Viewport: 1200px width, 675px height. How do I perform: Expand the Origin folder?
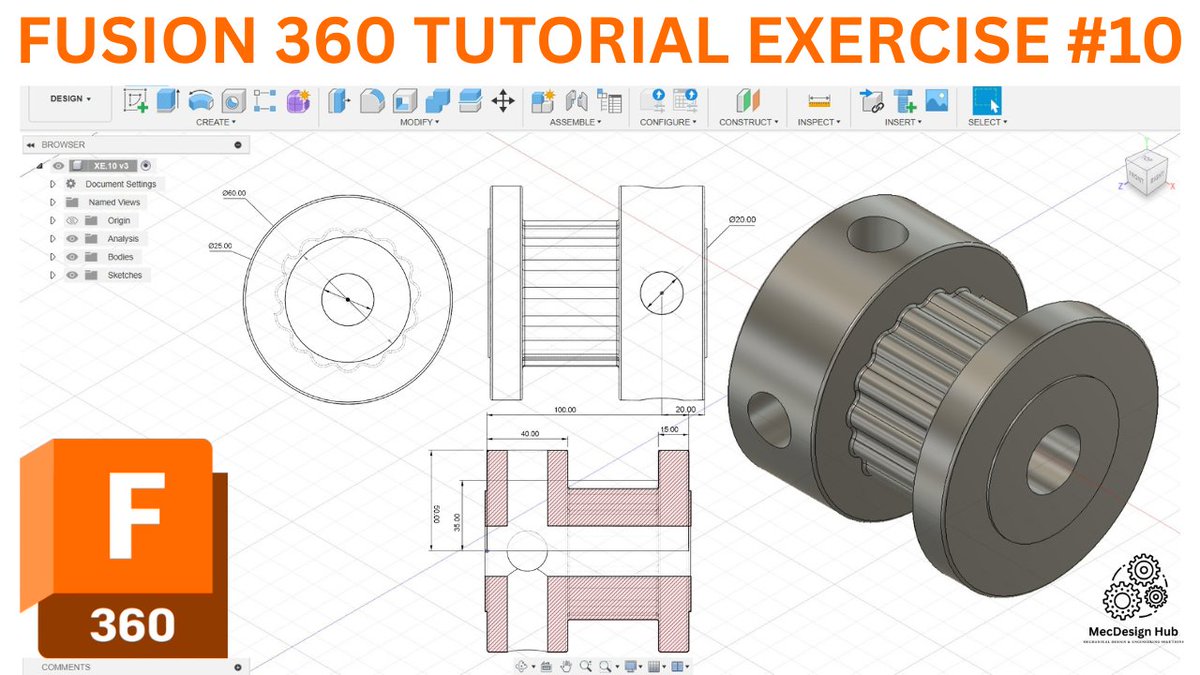[52, 220]
